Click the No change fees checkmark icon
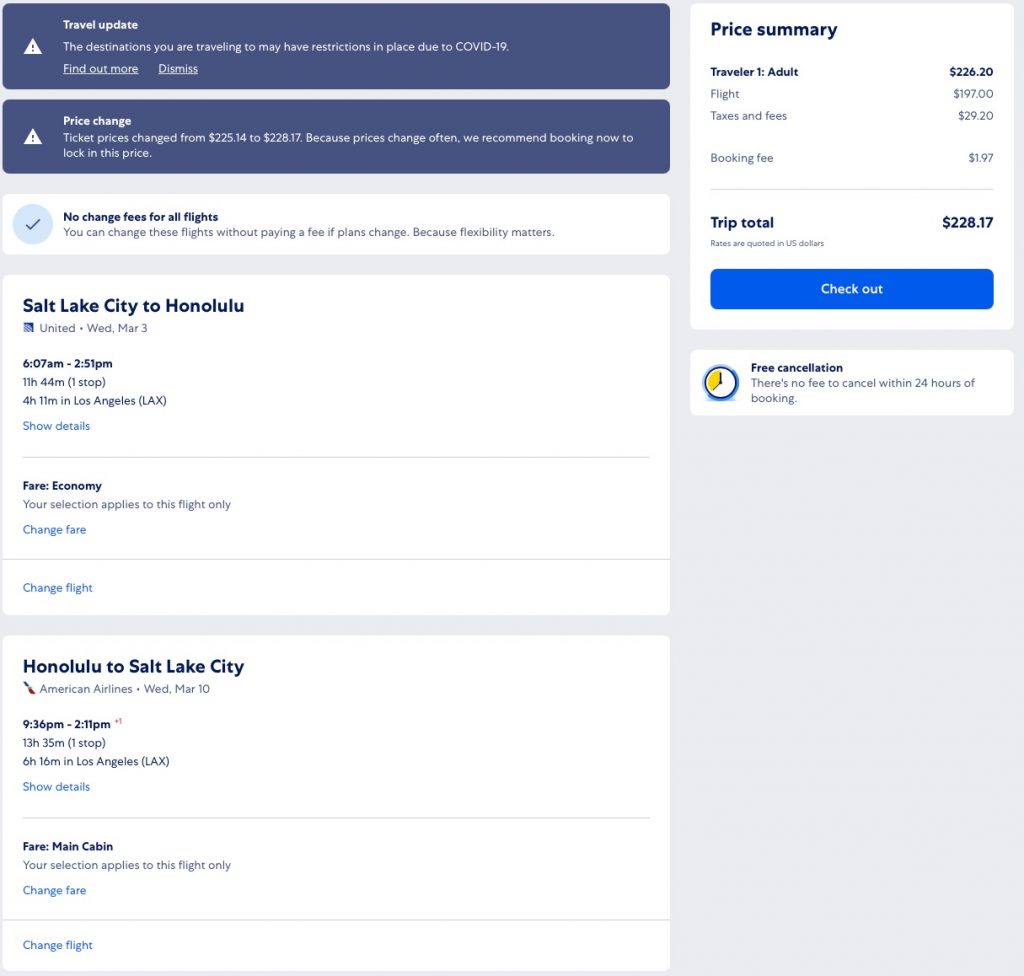The width and height of the screenshot is (1024, 976). coord(33,225)
